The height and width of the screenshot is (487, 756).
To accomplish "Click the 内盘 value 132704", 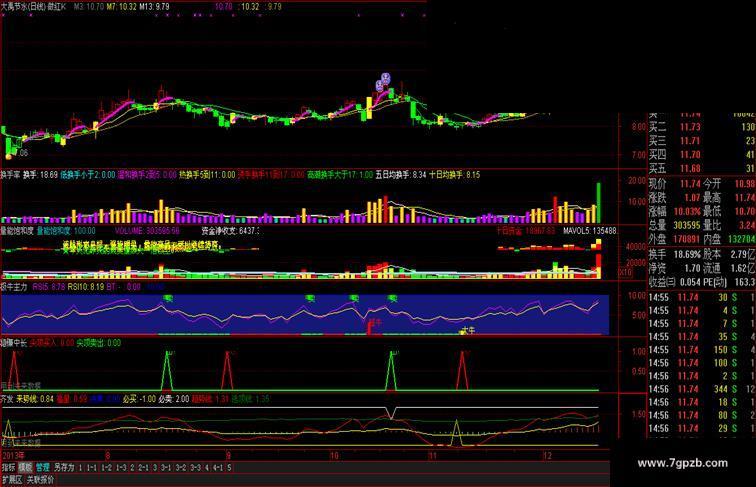I will (742, 239).
